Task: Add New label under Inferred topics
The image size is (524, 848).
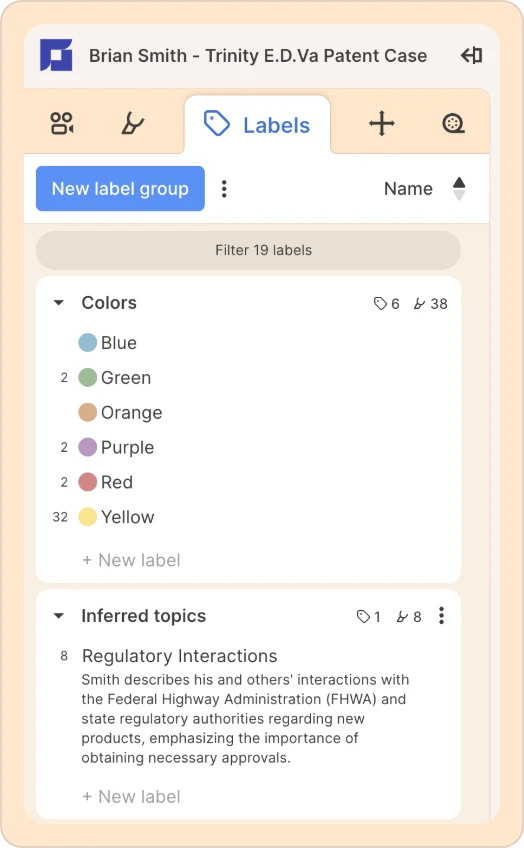Action: (131, 797)
